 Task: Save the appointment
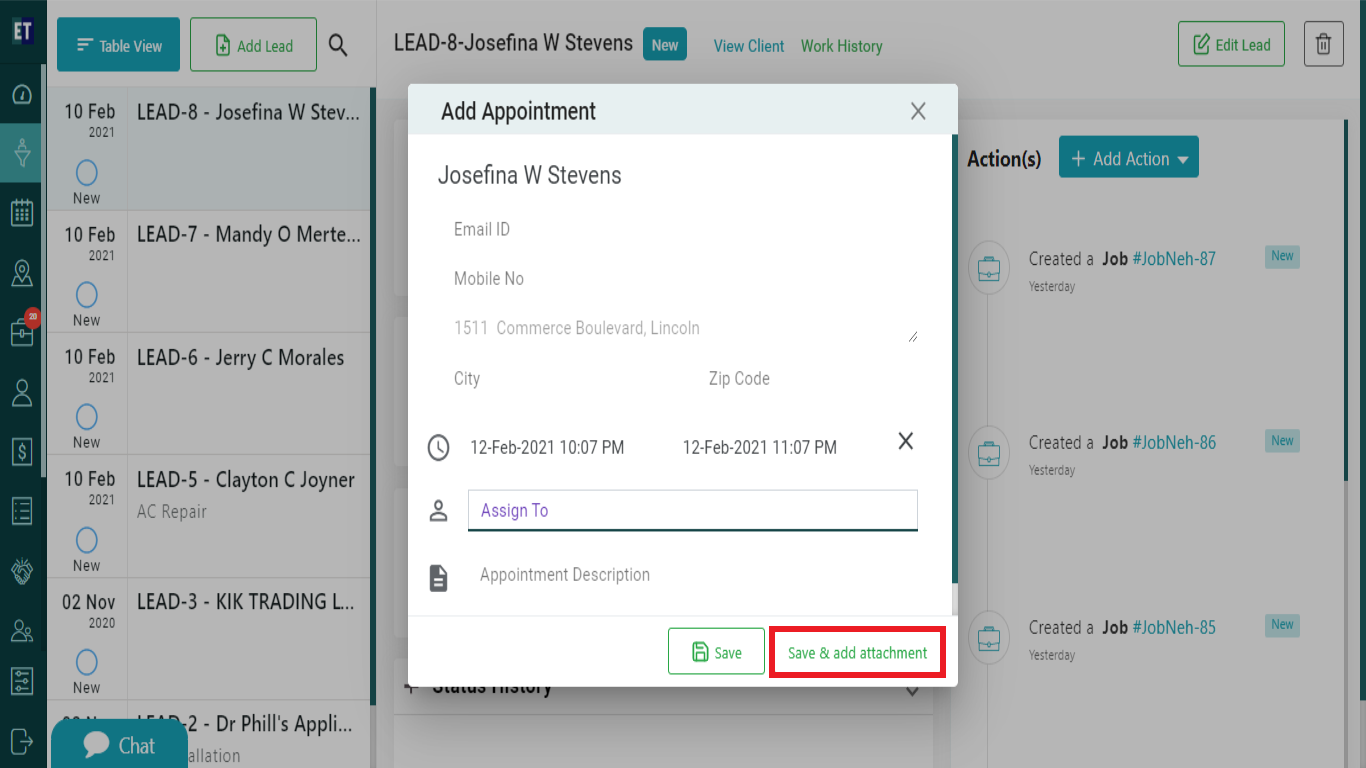coord(716,652)
